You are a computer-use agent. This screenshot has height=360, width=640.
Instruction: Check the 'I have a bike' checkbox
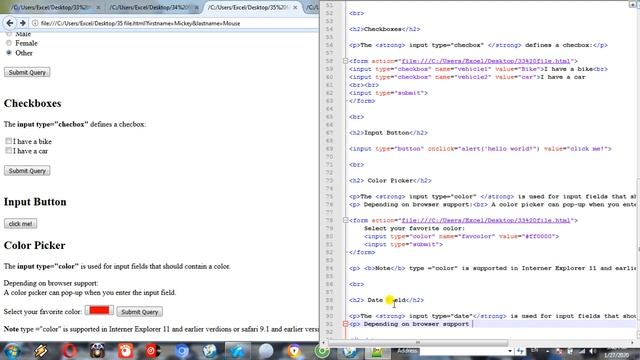point(9,141)
